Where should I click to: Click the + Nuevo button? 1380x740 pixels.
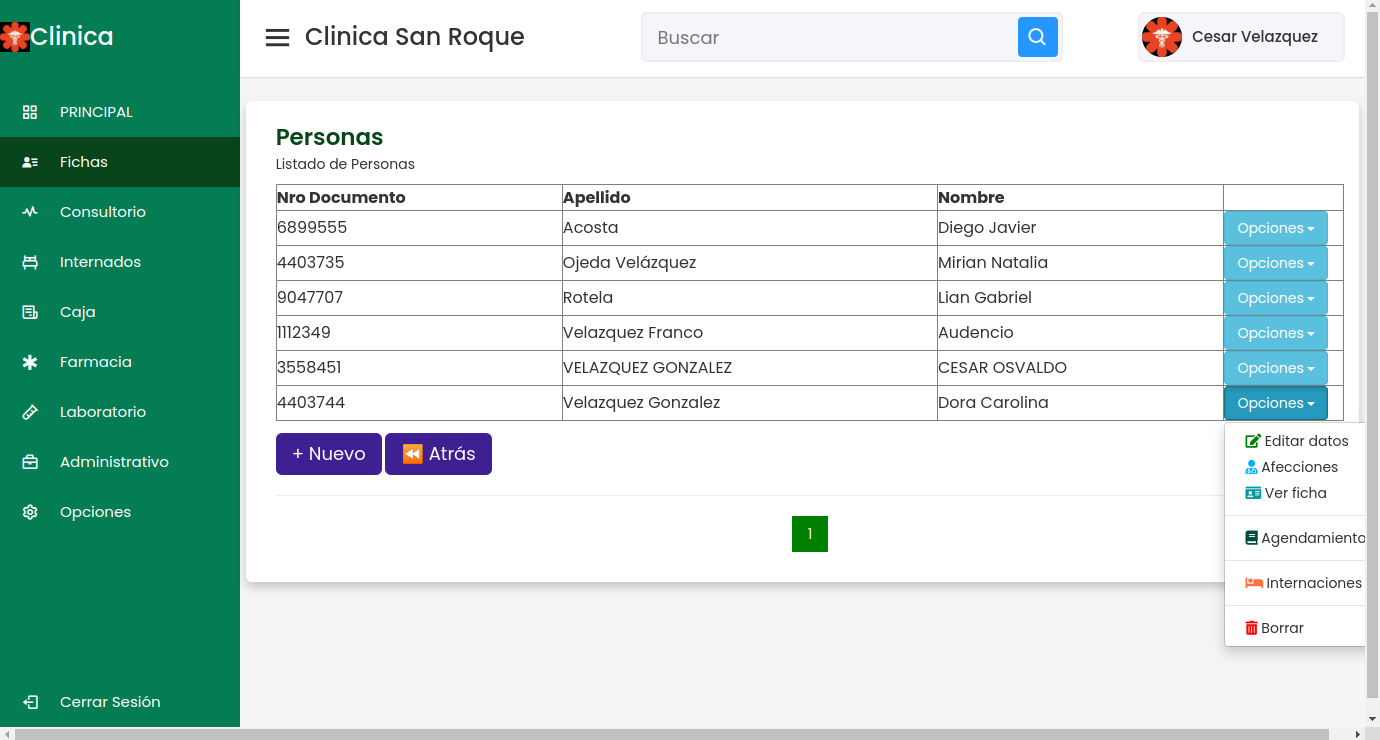tap(329, 454)
